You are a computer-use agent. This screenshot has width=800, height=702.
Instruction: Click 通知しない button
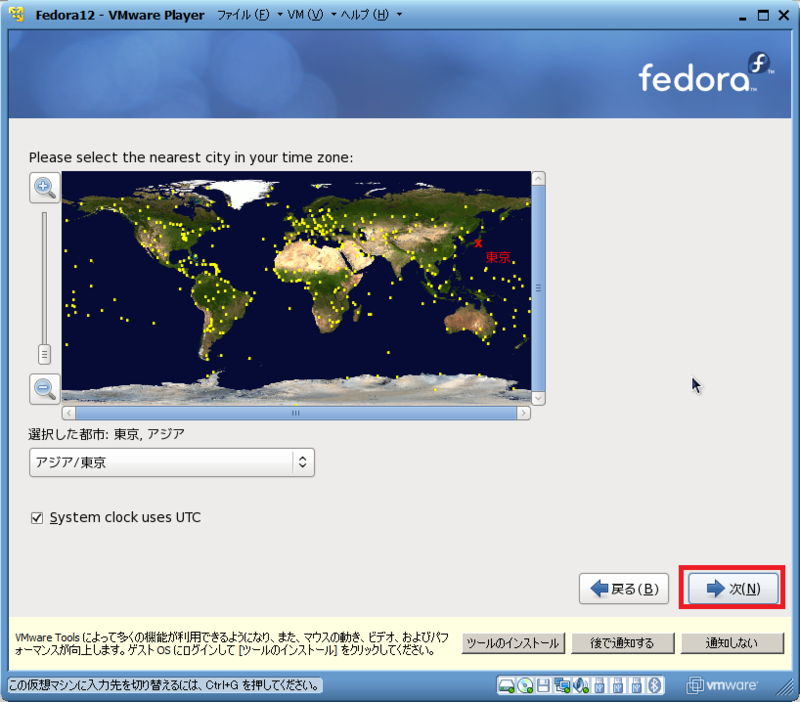pos(732,643)
